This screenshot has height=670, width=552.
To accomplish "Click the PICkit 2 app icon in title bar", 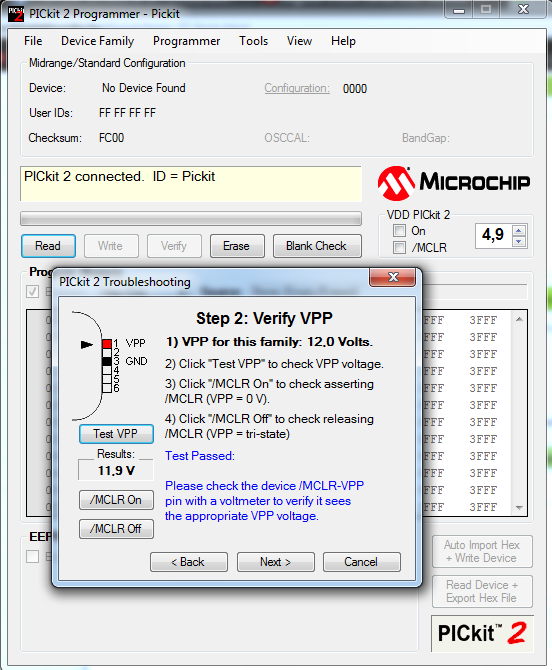I will (x=16, y=14).
